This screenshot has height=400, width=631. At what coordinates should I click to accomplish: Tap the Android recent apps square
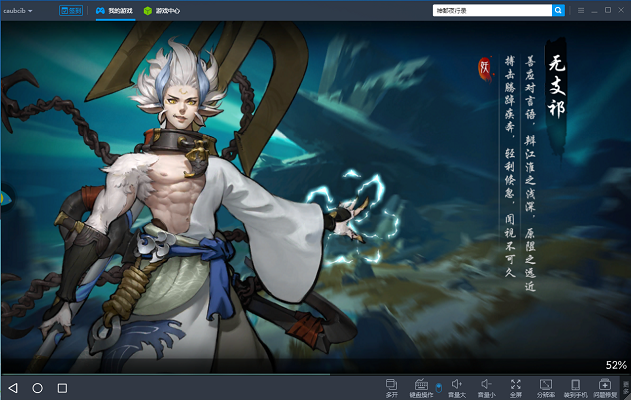(62, 388)
